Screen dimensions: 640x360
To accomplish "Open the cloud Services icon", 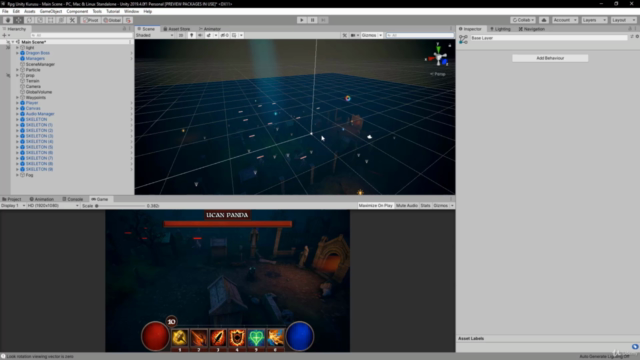I will pyautogui.click(x=544, y=20).
